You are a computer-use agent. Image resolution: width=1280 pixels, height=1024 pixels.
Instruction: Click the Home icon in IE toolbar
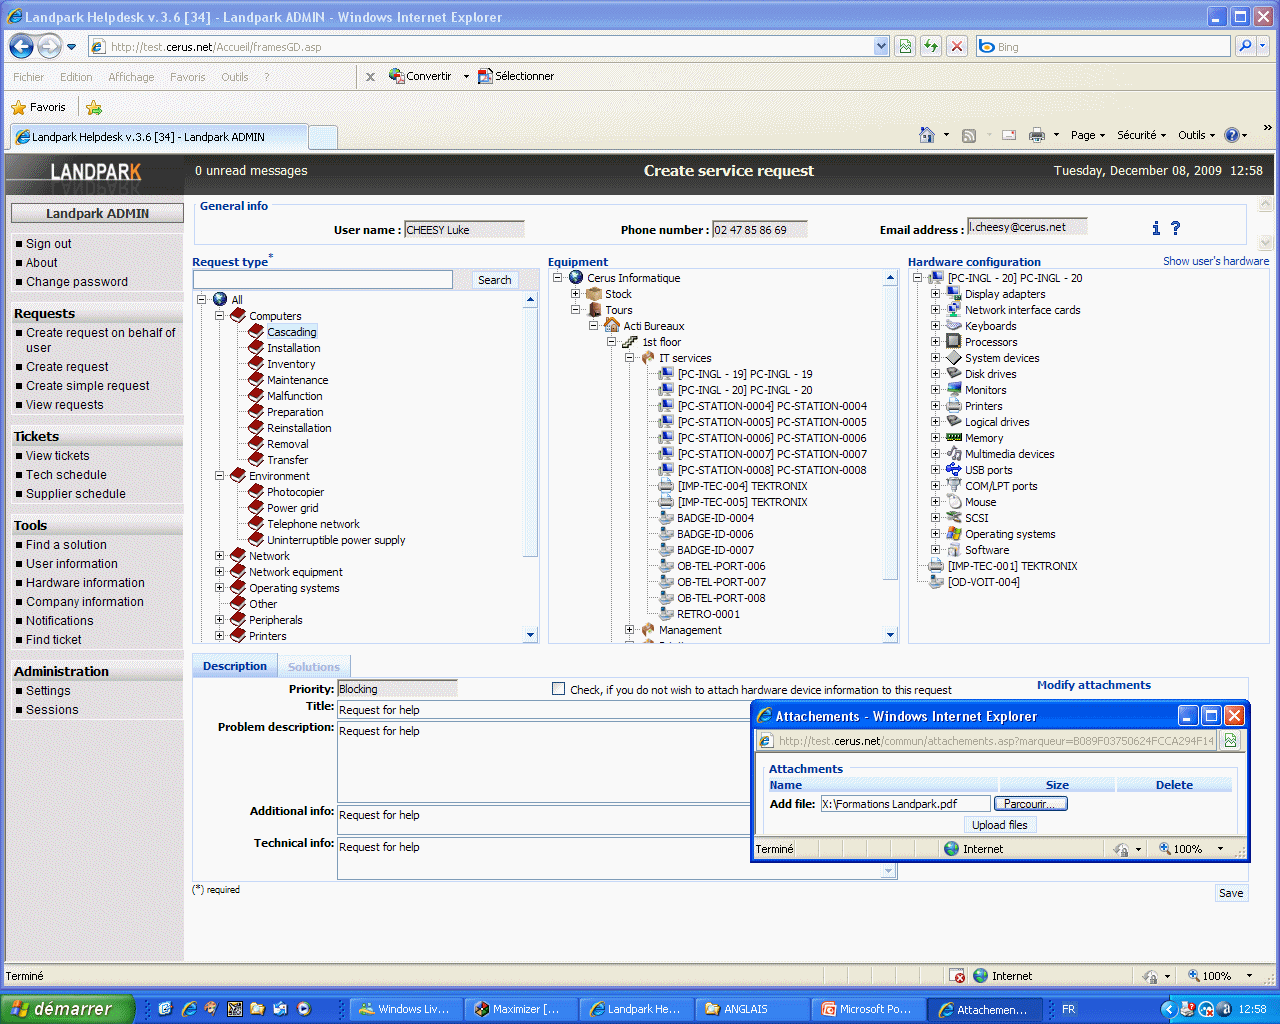pos(927,135)
